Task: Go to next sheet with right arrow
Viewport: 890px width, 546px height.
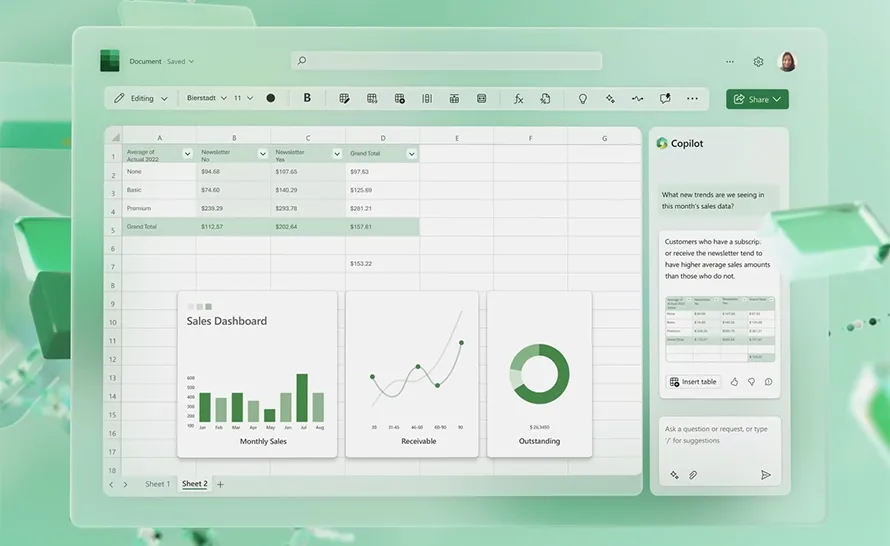Action: (x=125, y=485)
